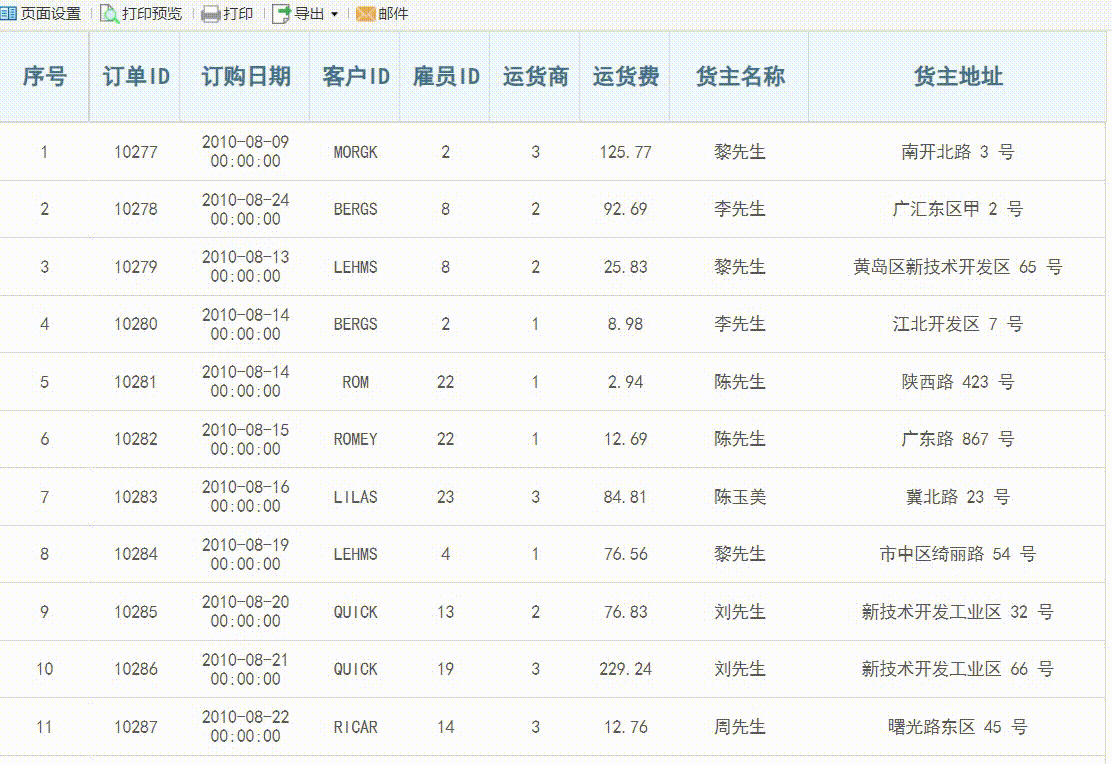
Task: Open 打印预览 print preview
Action: (152, 13)
